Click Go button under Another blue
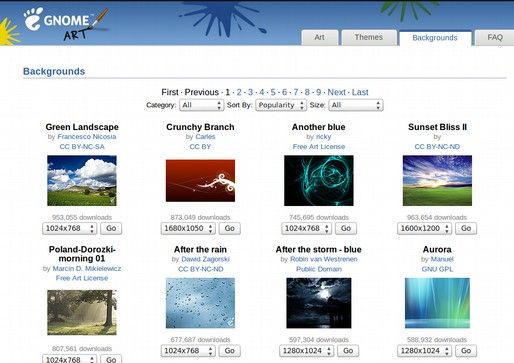This screenshot has height=363, width=514. 346,229
